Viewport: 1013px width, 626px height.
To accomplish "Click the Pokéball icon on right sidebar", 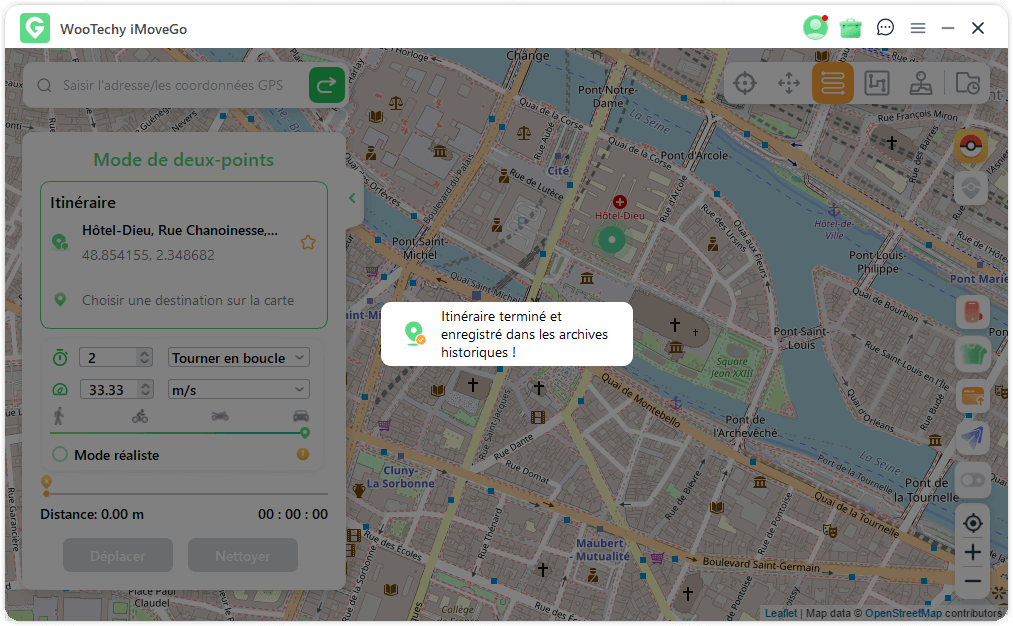I will [971, 147].
